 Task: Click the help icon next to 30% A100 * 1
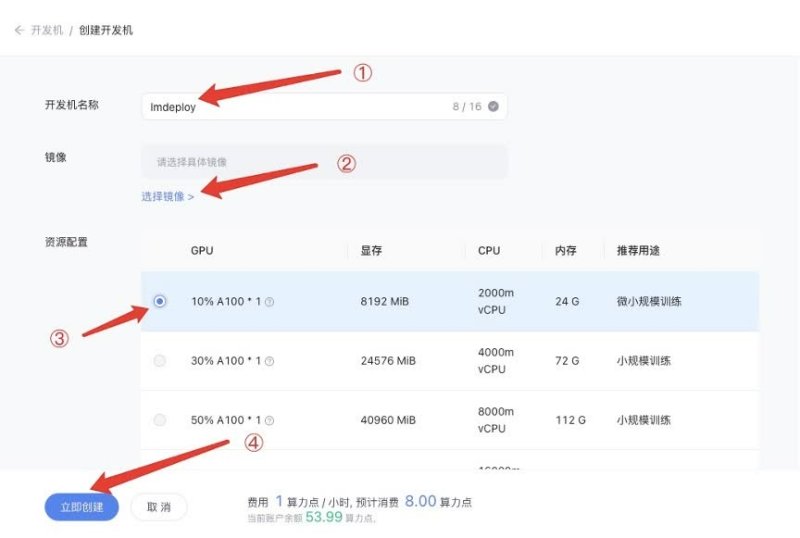pyautogui.click(x=269, y=361)
